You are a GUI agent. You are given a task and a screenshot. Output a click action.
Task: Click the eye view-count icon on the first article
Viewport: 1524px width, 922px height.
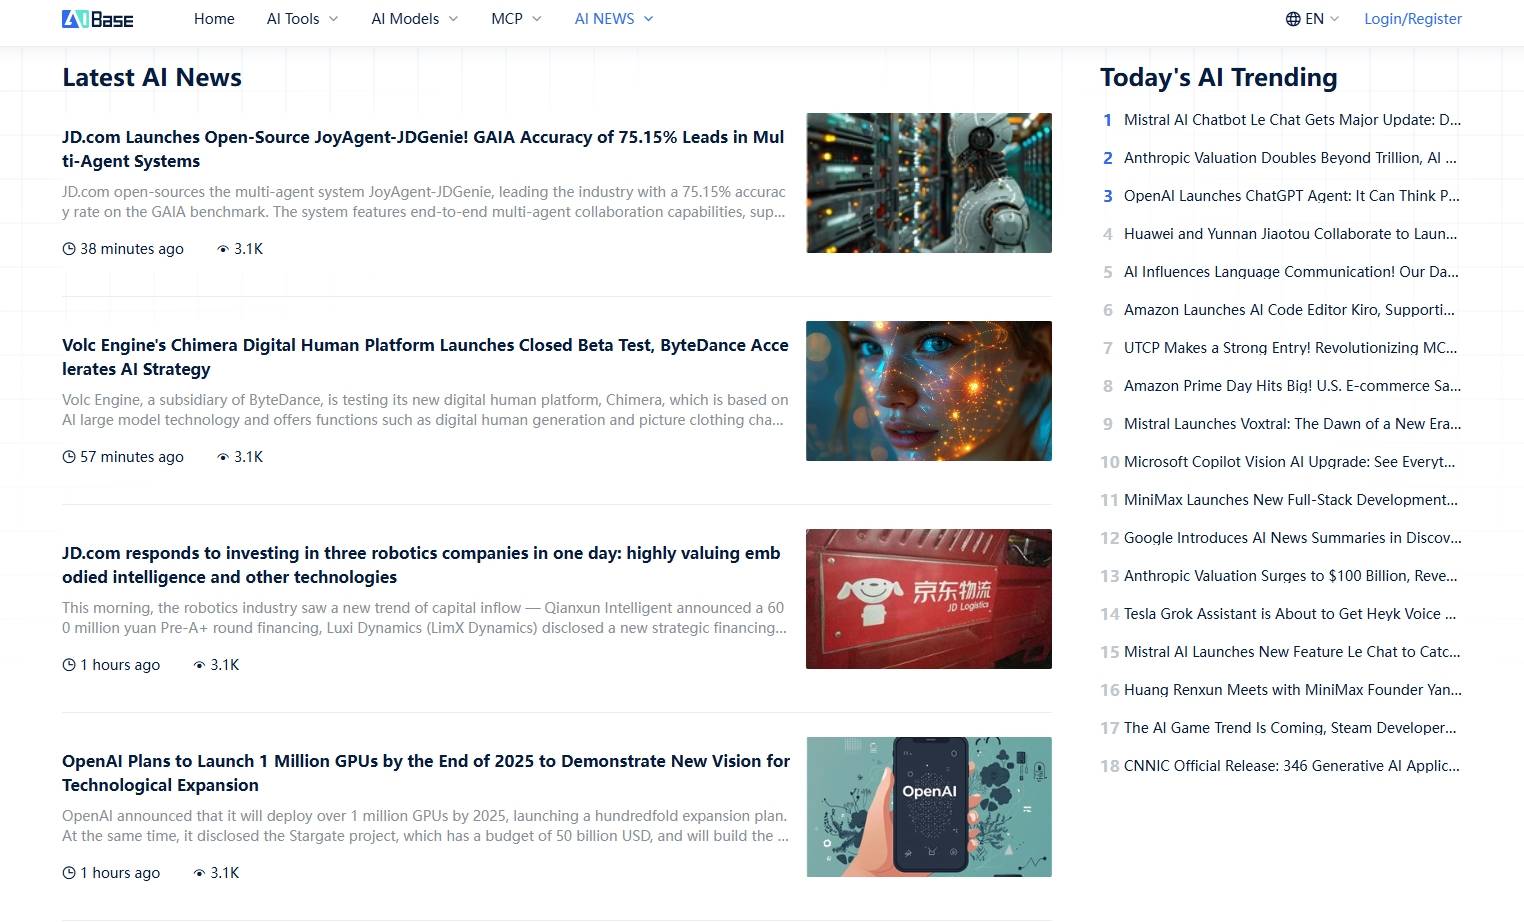(x=222, y=248)
